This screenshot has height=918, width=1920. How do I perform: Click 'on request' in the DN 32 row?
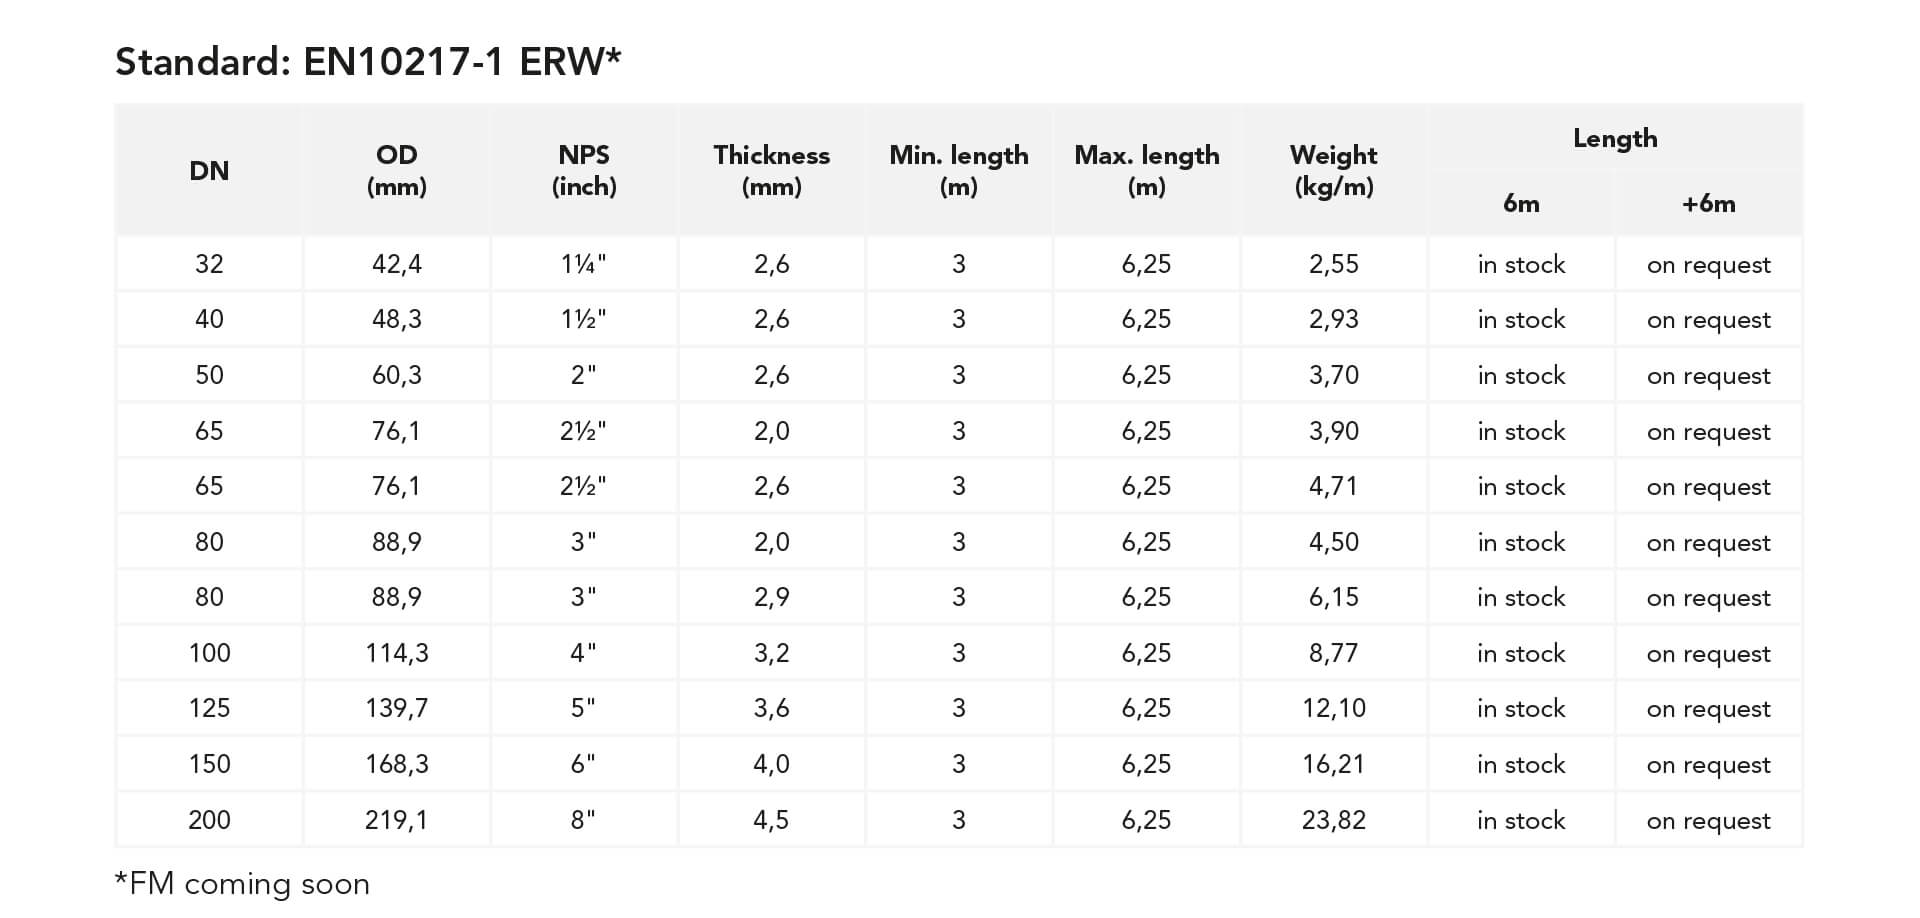tap(1708, 265)
